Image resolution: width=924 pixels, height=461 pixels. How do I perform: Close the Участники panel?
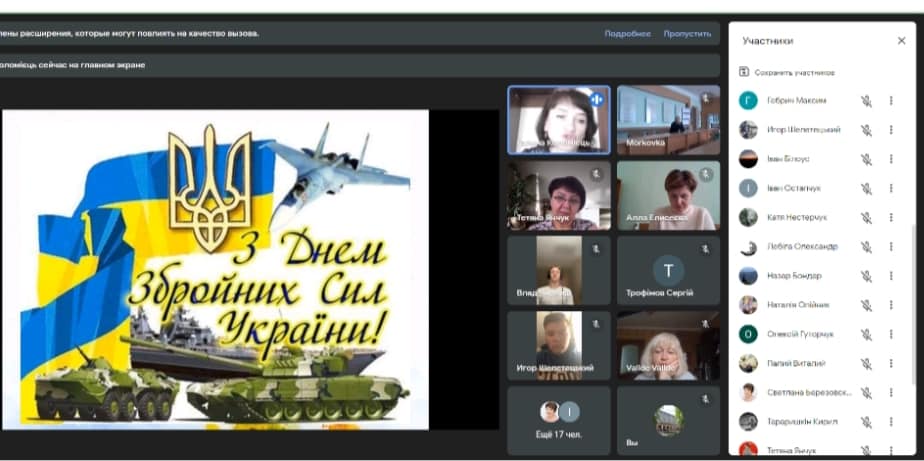(x=901, y=41)
